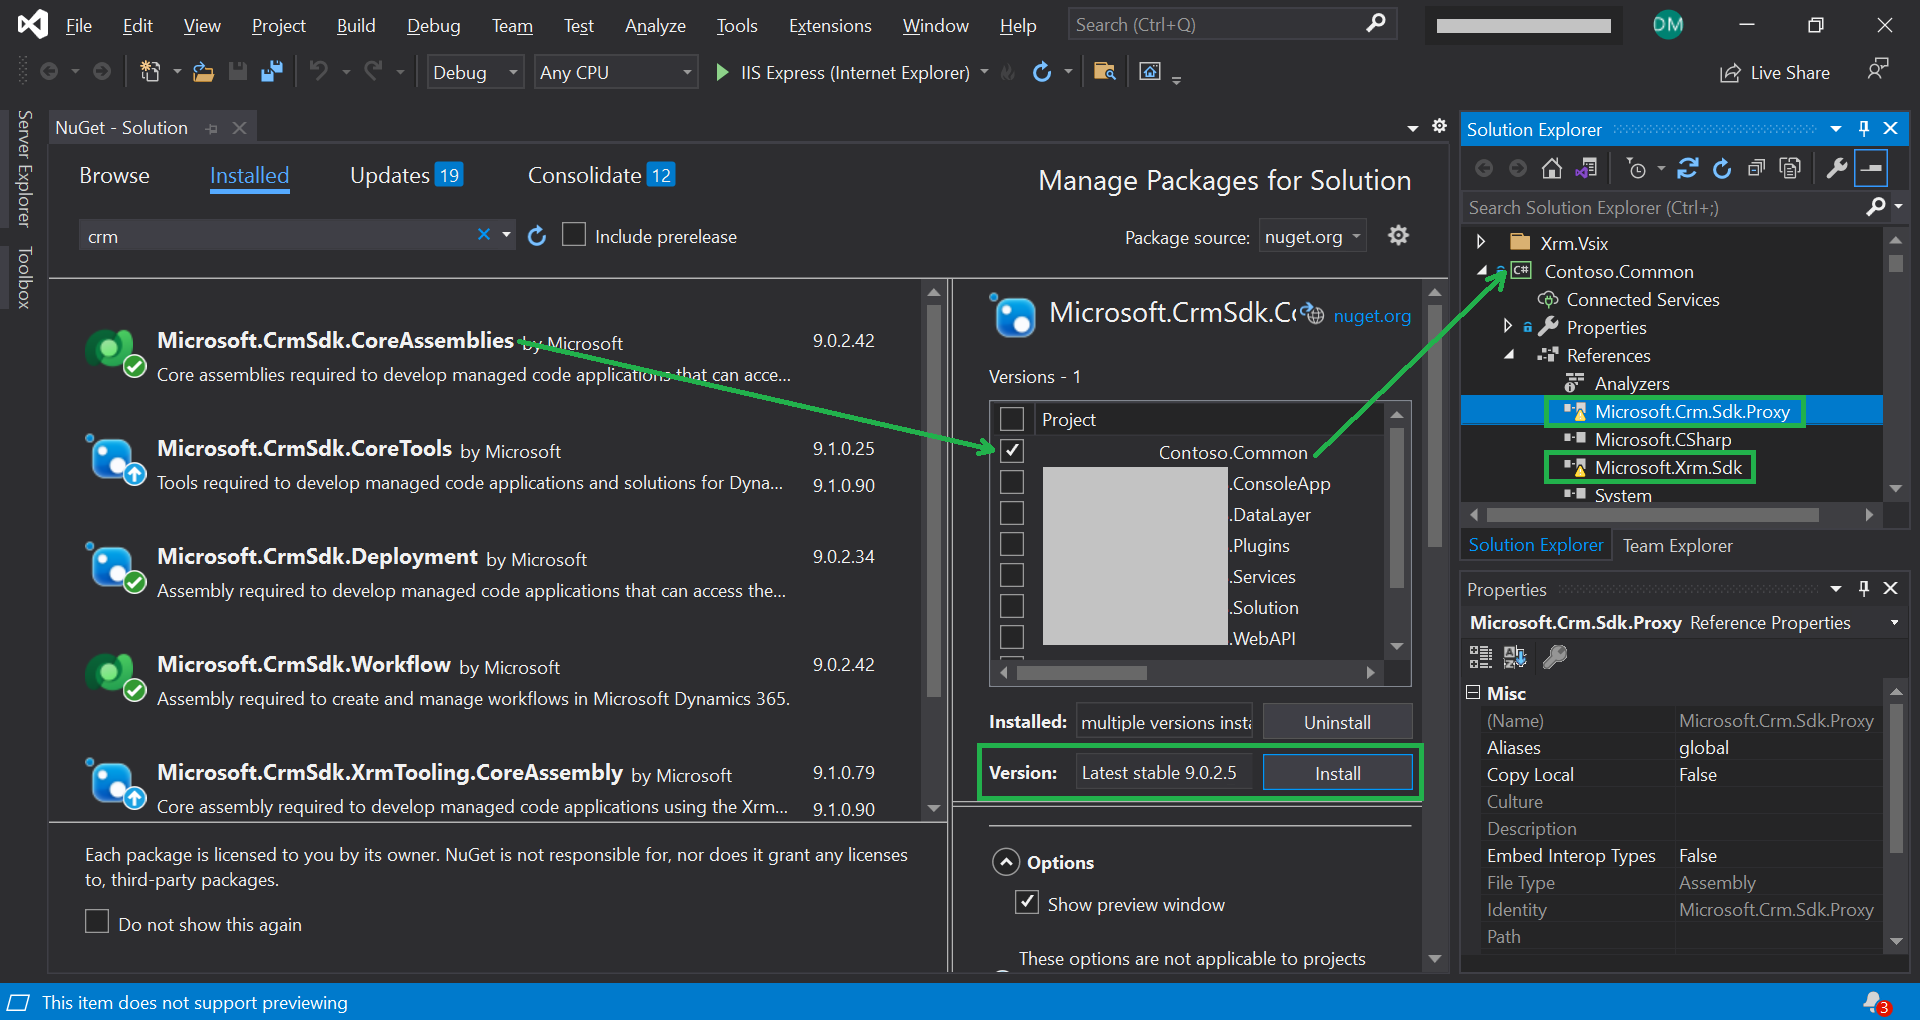The height and width of the screenshot is (1020, 1920).
Task: Open the NuGet package source settings gear
Action: pos(1398,236)
